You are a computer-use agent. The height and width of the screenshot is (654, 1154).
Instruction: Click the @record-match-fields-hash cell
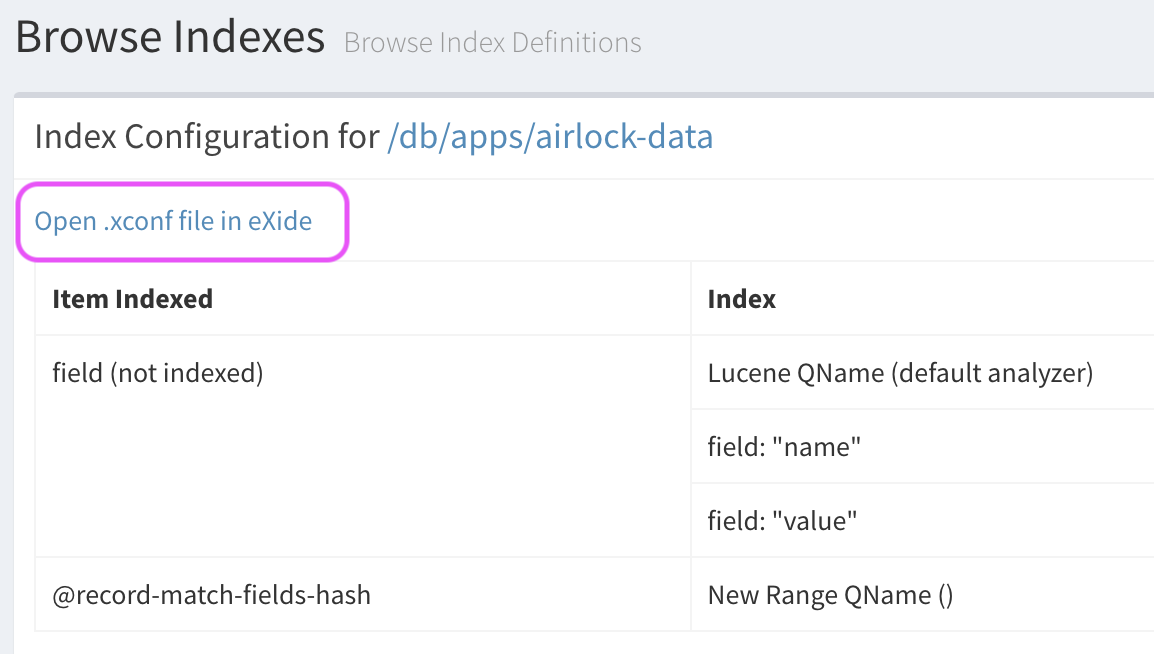point(211,595)
